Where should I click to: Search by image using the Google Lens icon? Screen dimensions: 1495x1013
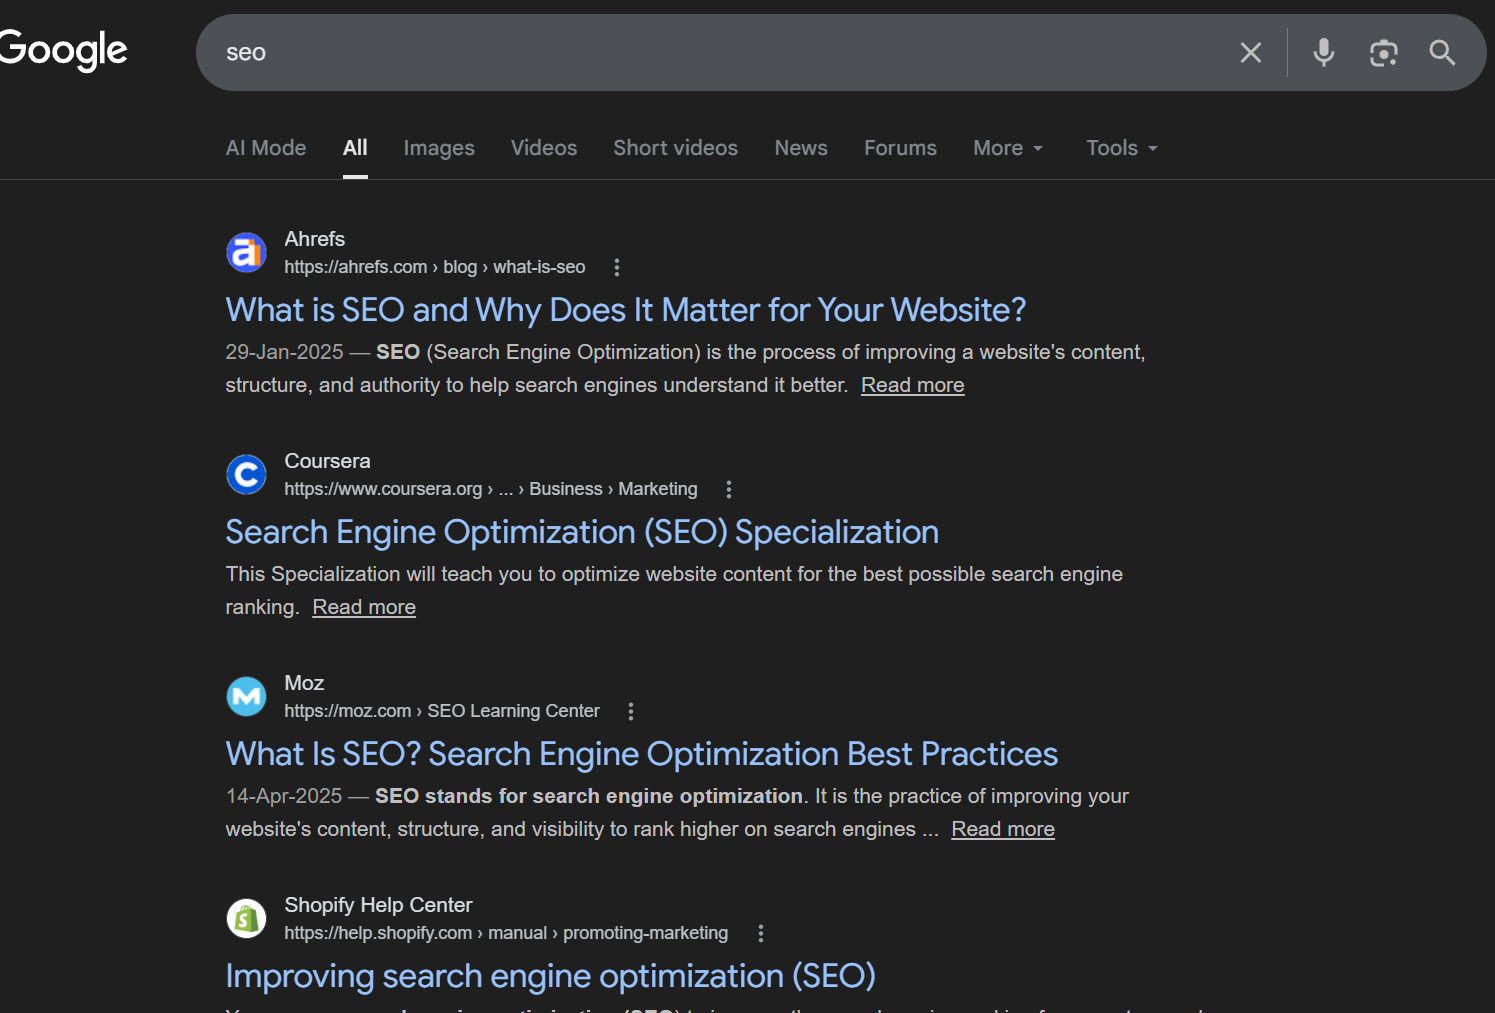[1384, 52]
